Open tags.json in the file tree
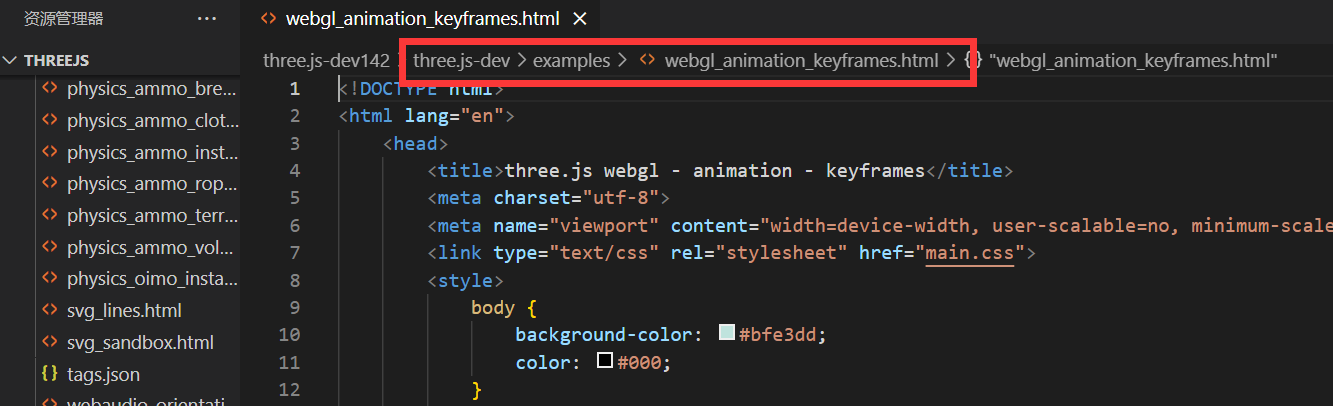Viewport: 1333px width, 406px height. pyautogui.click(x=103, y=375)
